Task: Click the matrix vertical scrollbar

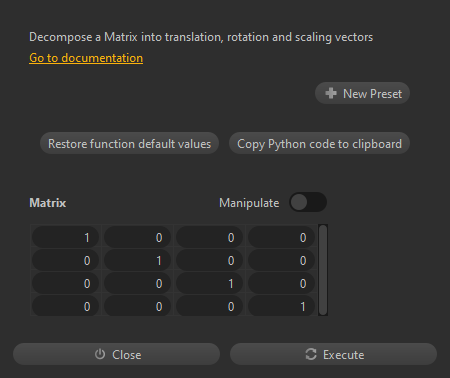Action: pos(323,270)
